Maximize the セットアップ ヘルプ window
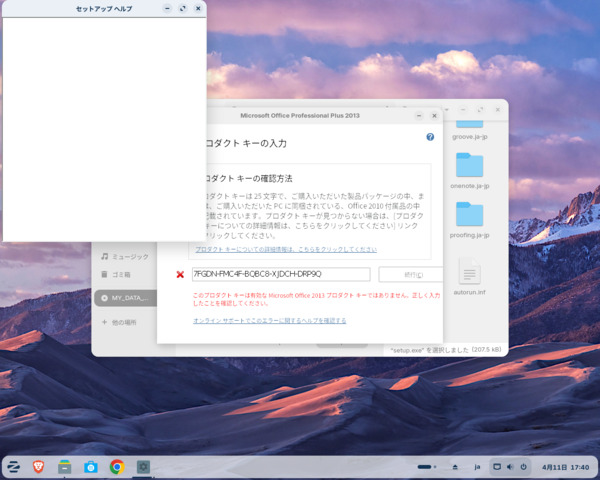 click(183, 8)
